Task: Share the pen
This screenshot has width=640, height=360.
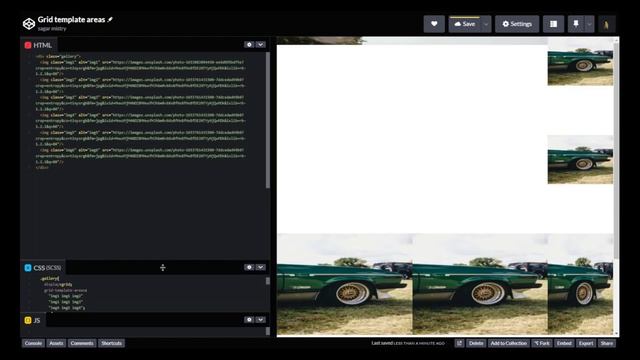Action: 607,343
